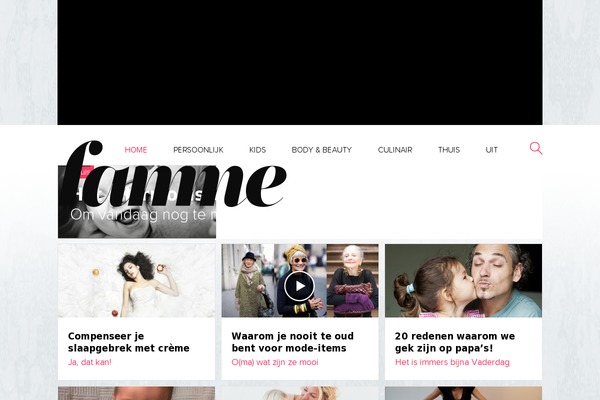Click 'Het is immers bijna Vaderdag' subtitle
This screenshot has height=400, width=600.
click(452, 362)
